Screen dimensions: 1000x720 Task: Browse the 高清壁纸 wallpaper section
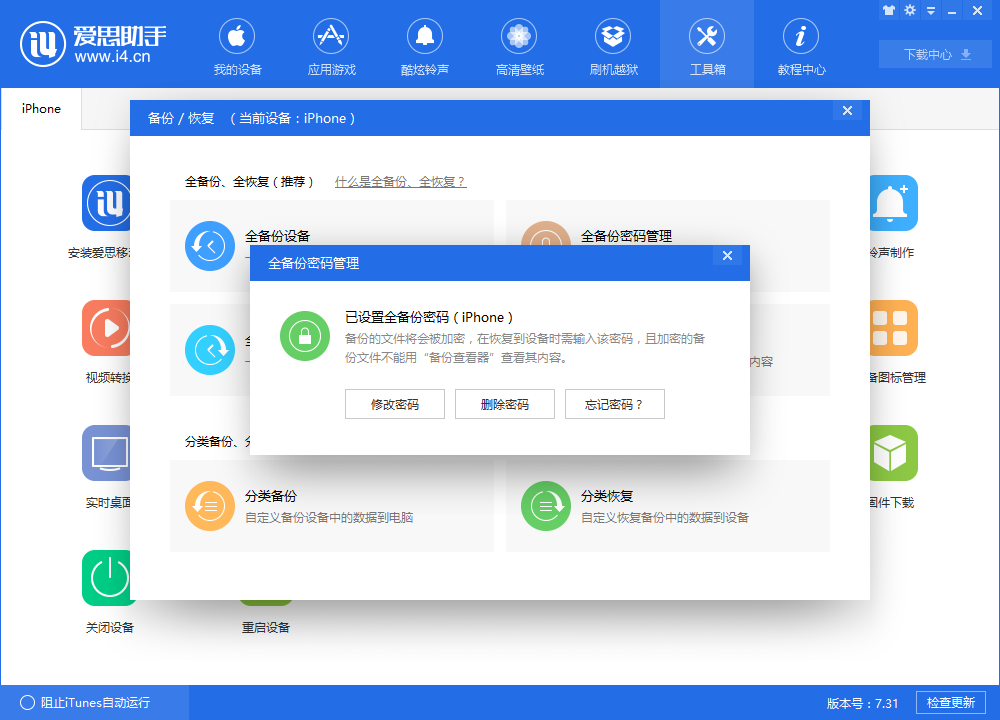(518, 45)
